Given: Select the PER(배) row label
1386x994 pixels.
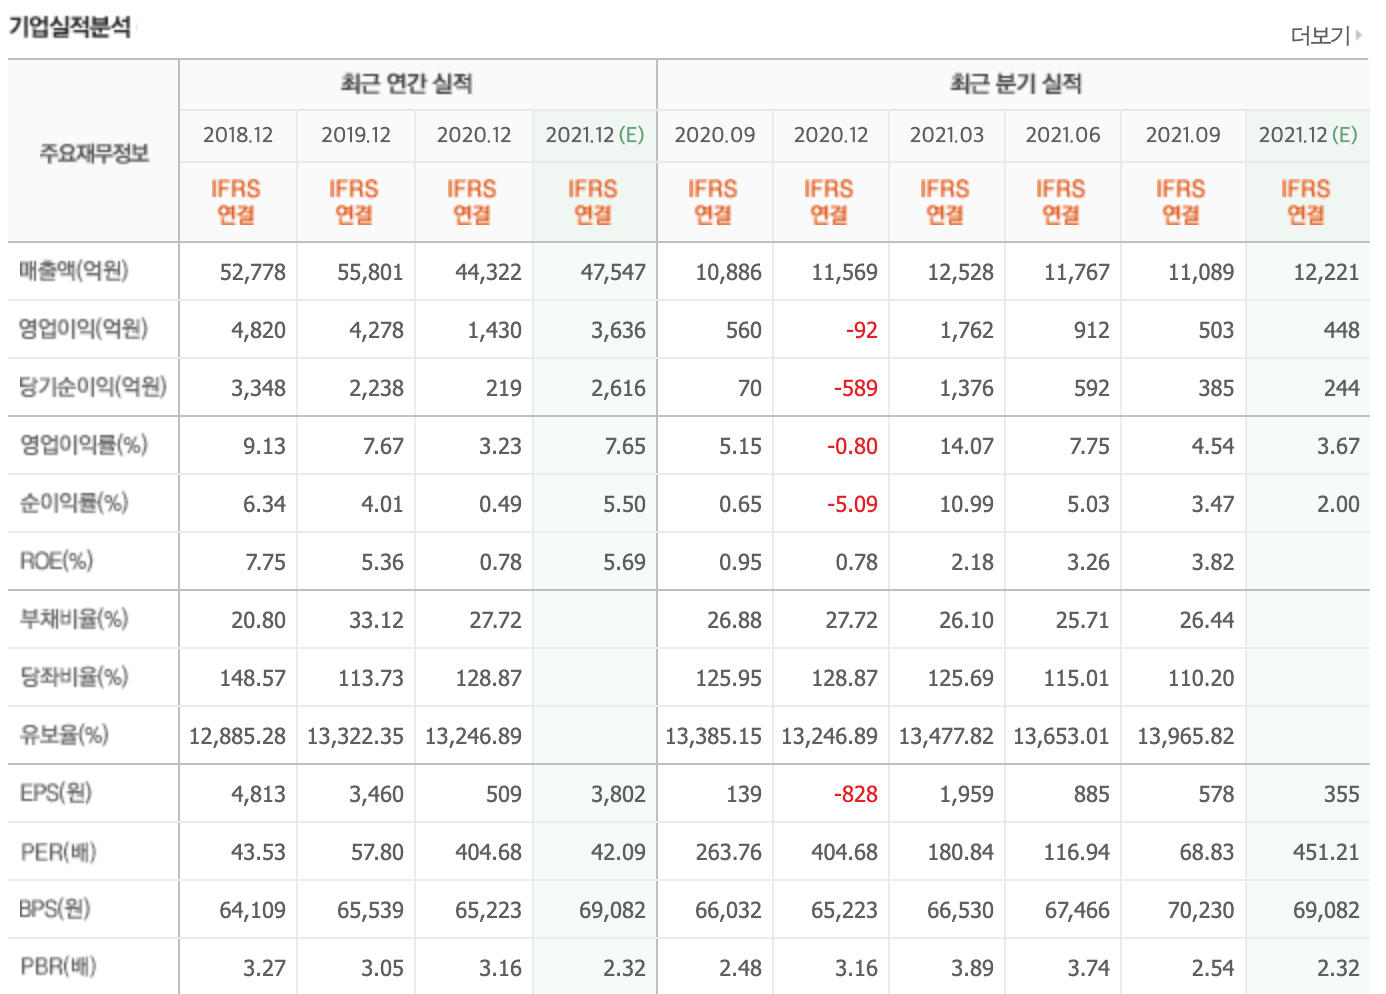Looking at the screenshot, I should [x=58, y=852].
